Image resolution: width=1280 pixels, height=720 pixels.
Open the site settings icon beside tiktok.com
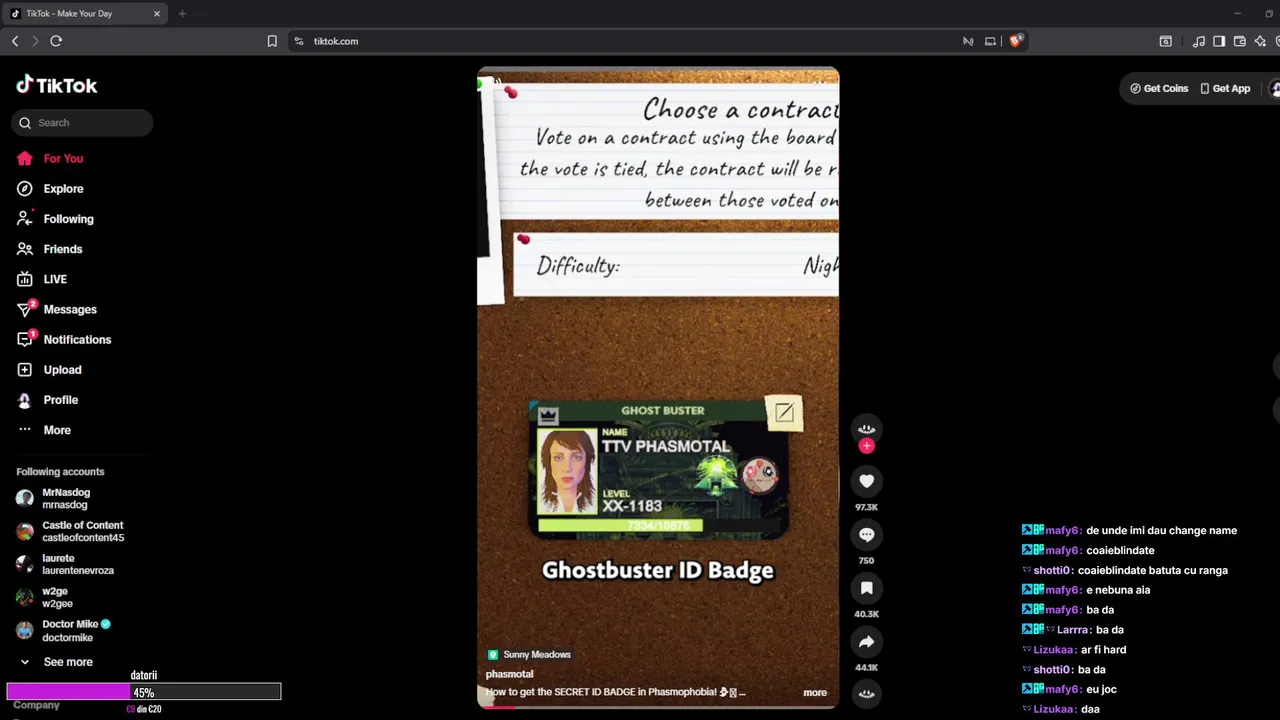[298, 41]
